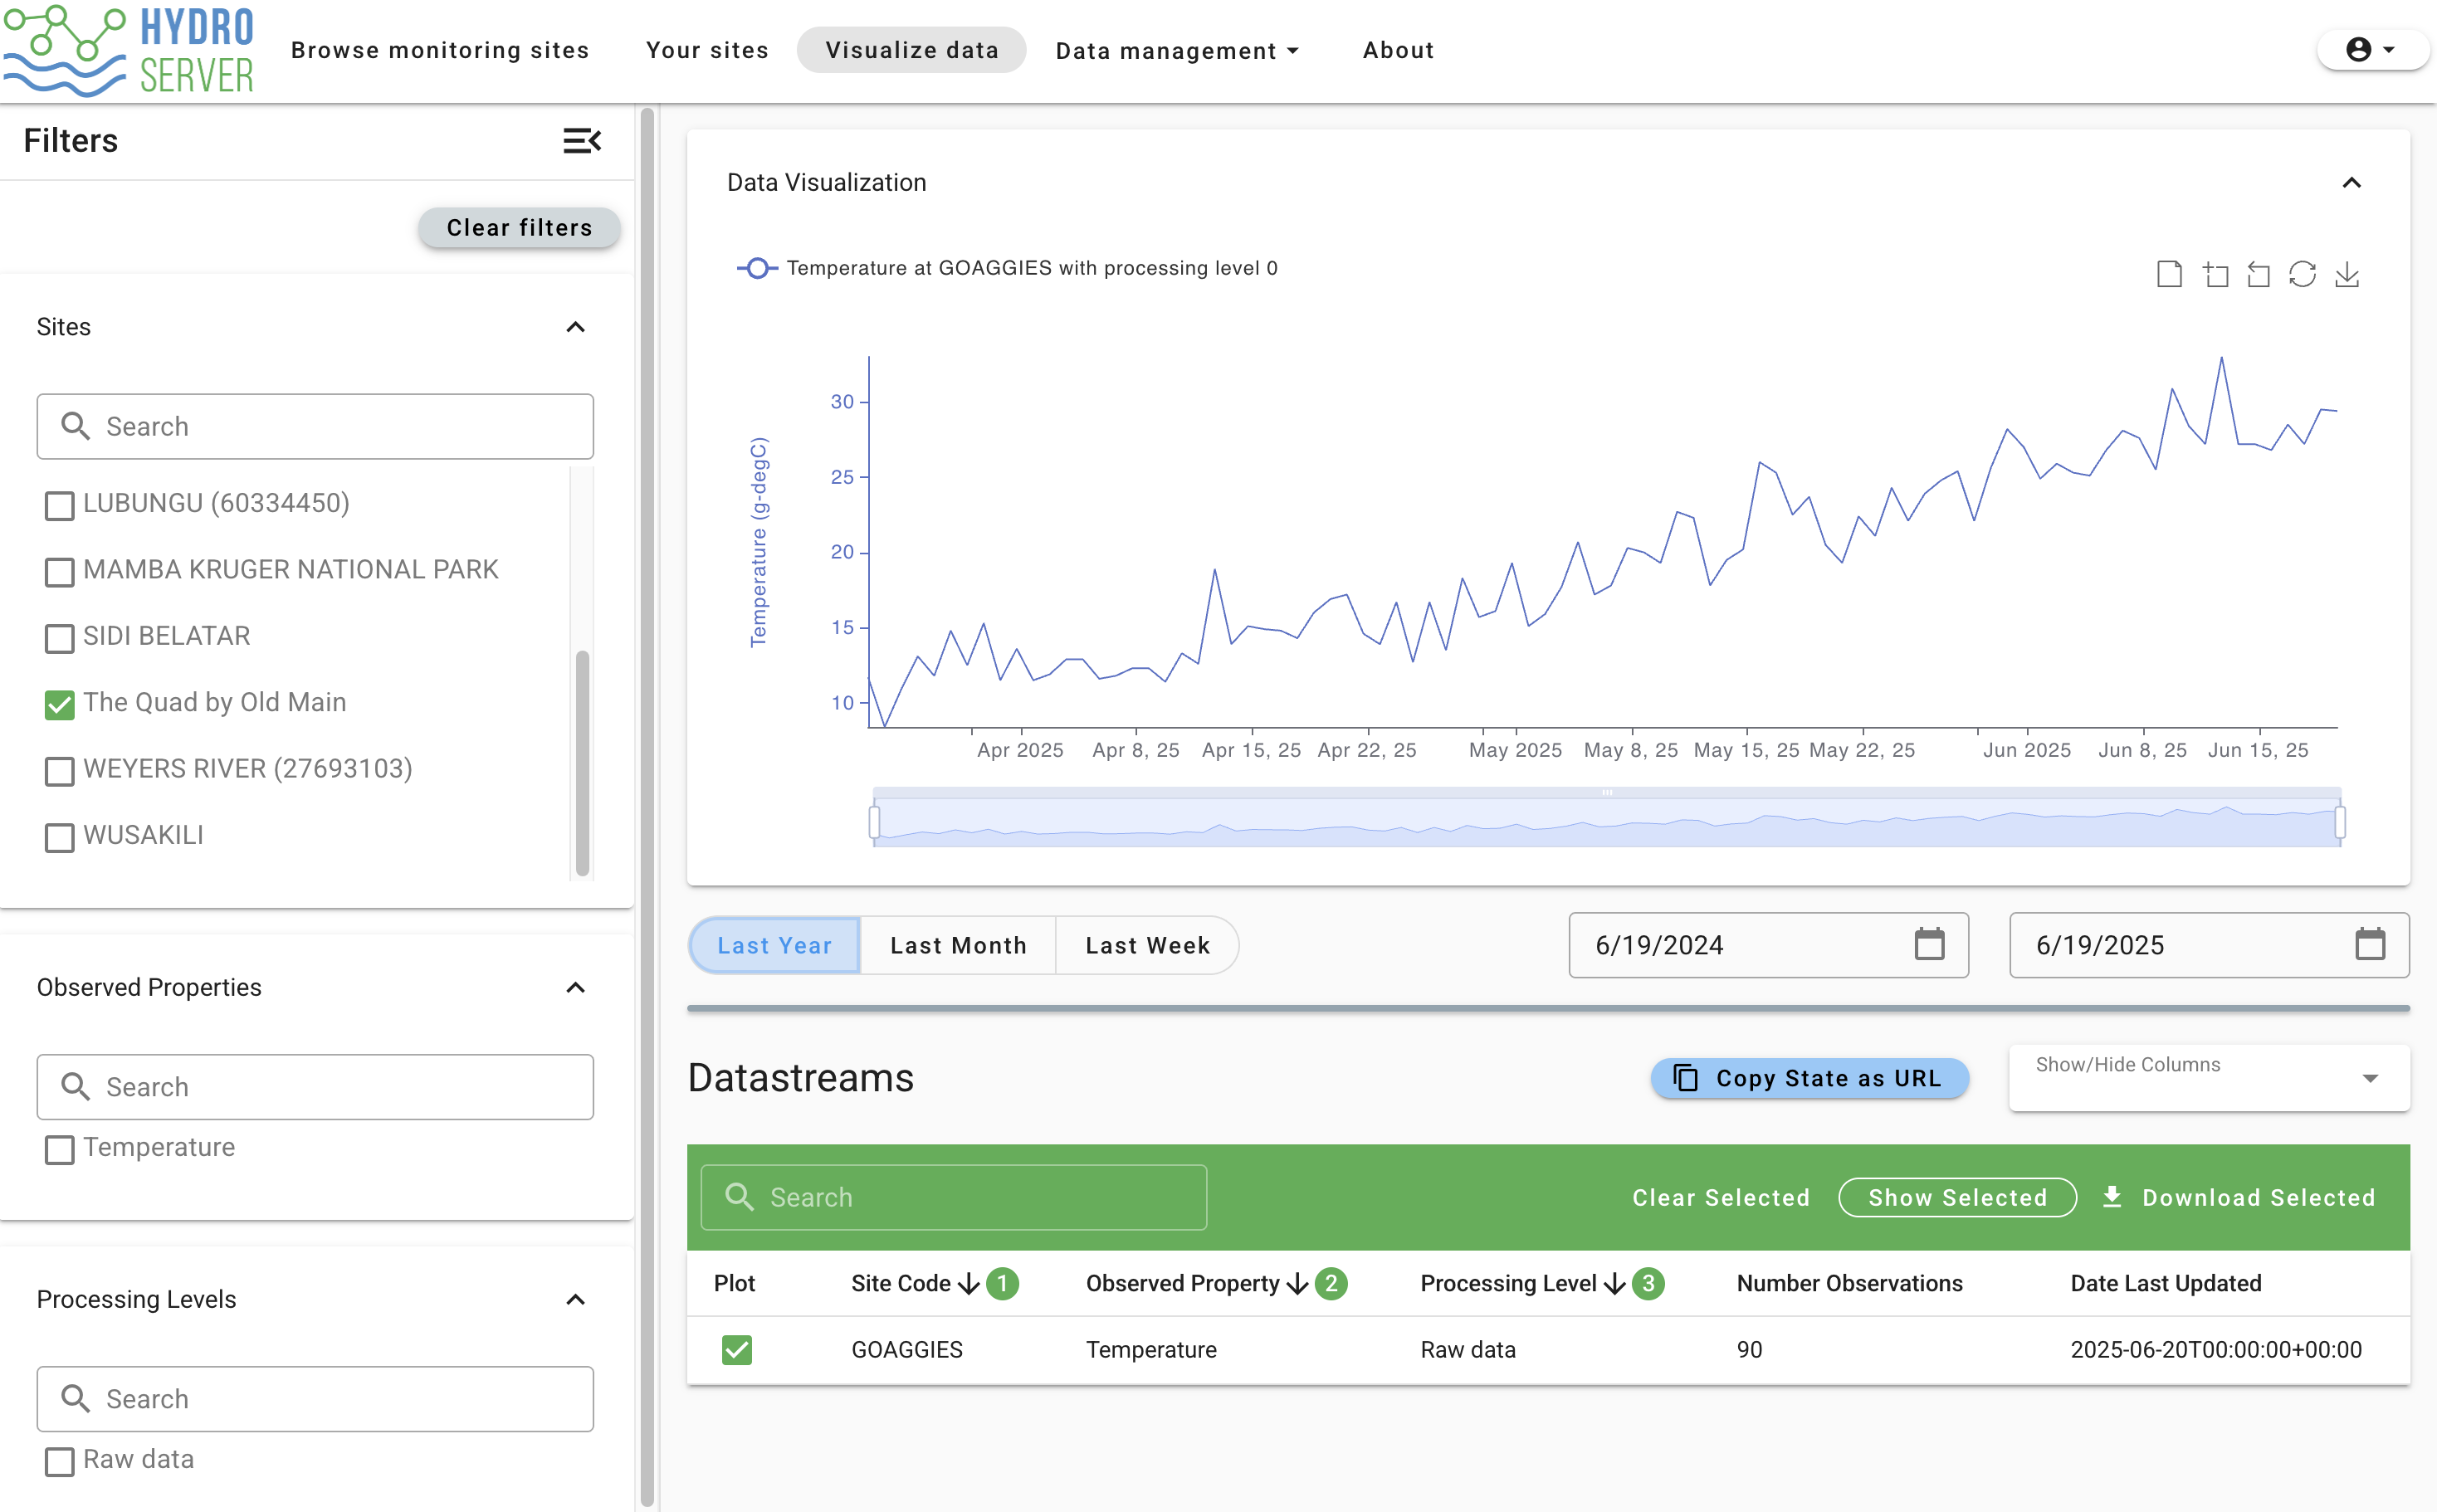The width and height of the screenshot is (2437, 1512).
Task: Click the sort order badge 1
Action: click(x=1002, y=1283)
